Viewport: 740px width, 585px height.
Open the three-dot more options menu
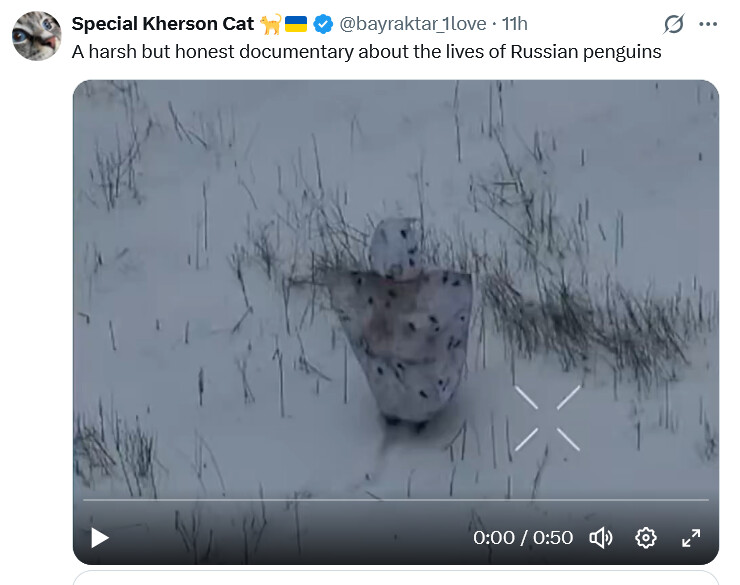pos(708,23)
